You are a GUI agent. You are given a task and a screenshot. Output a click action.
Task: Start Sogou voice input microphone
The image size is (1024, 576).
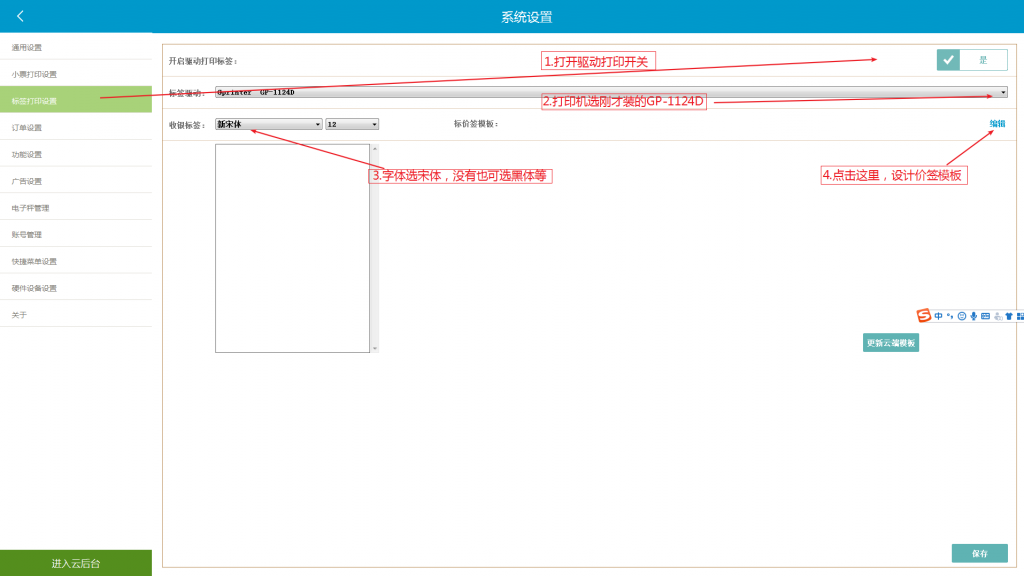(974, 316)
